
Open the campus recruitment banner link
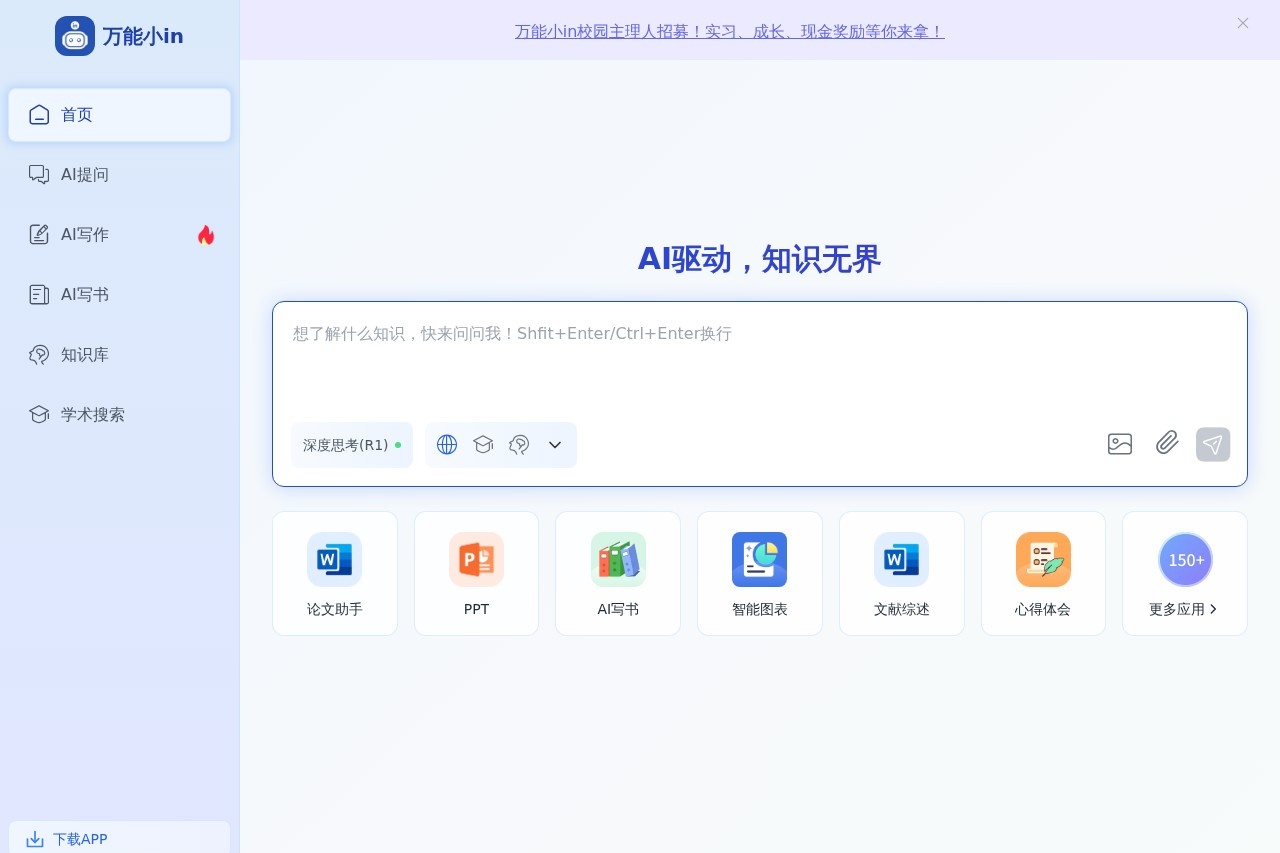click(729, 31)
